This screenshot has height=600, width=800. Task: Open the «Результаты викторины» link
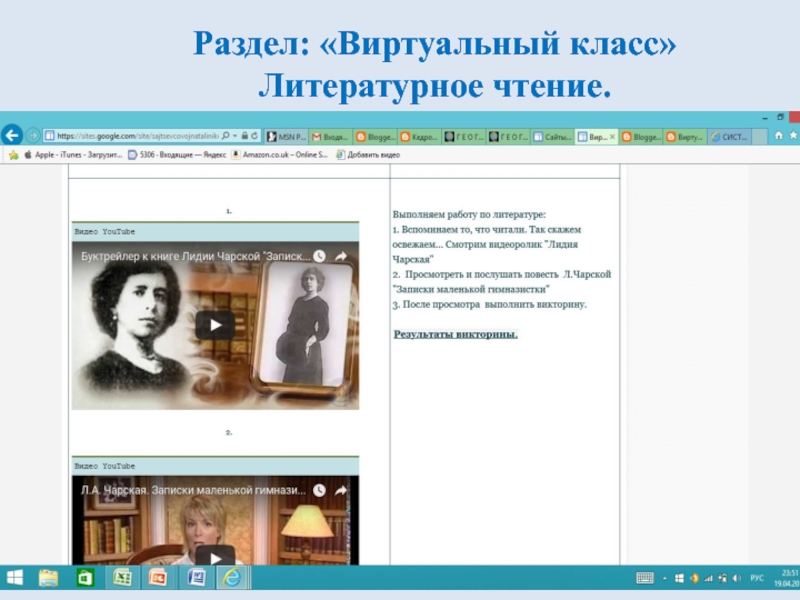click(455, 334)
